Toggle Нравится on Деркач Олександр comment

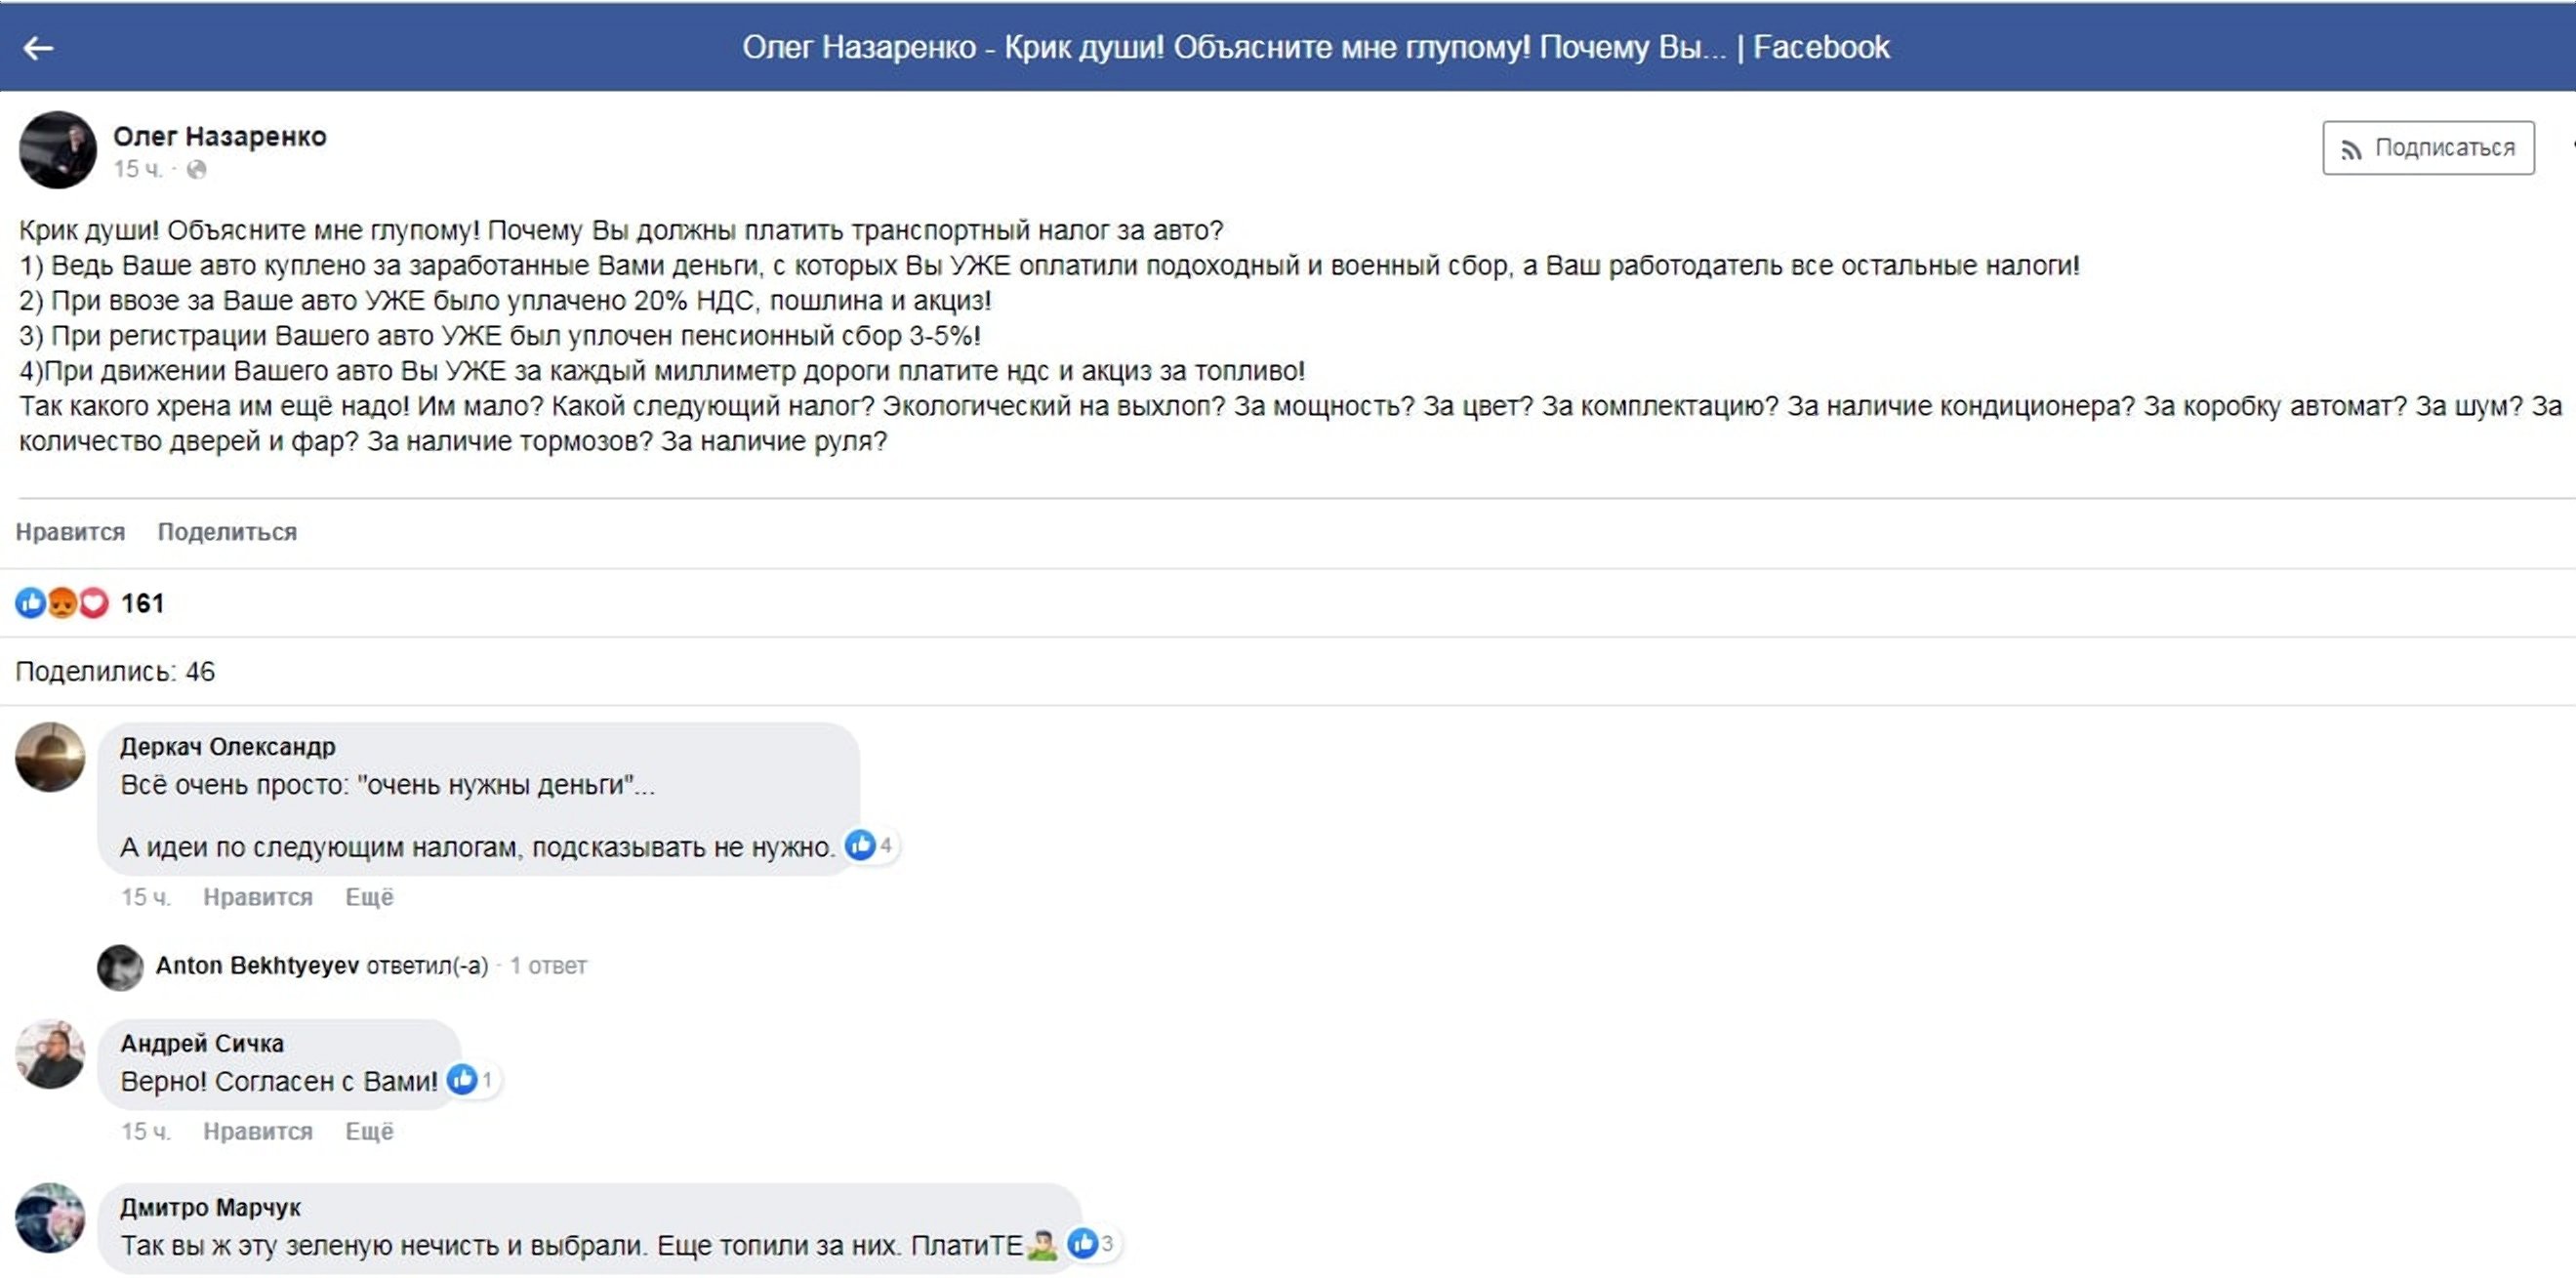258,897
